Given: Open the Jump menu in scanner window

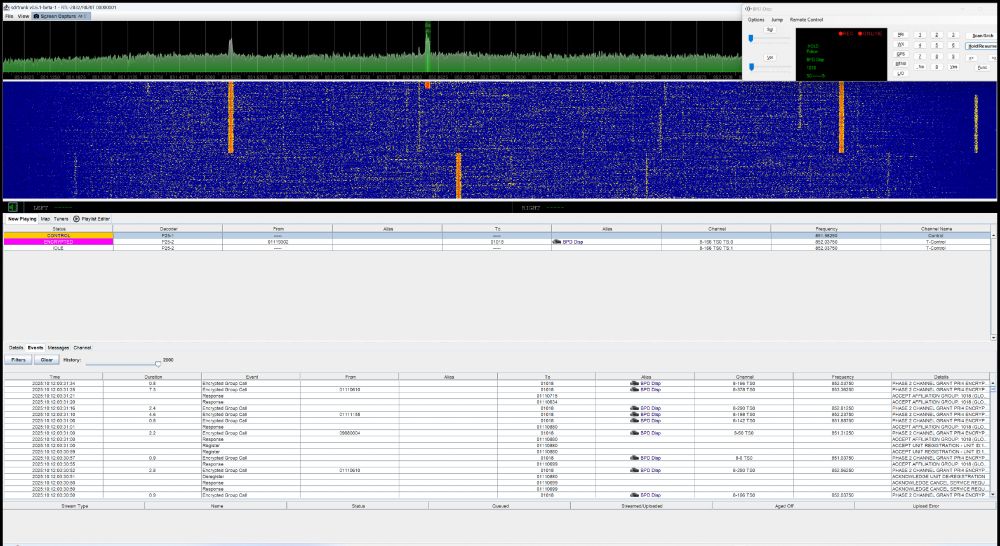Looking at the screenshot, I should click(776, 19).
